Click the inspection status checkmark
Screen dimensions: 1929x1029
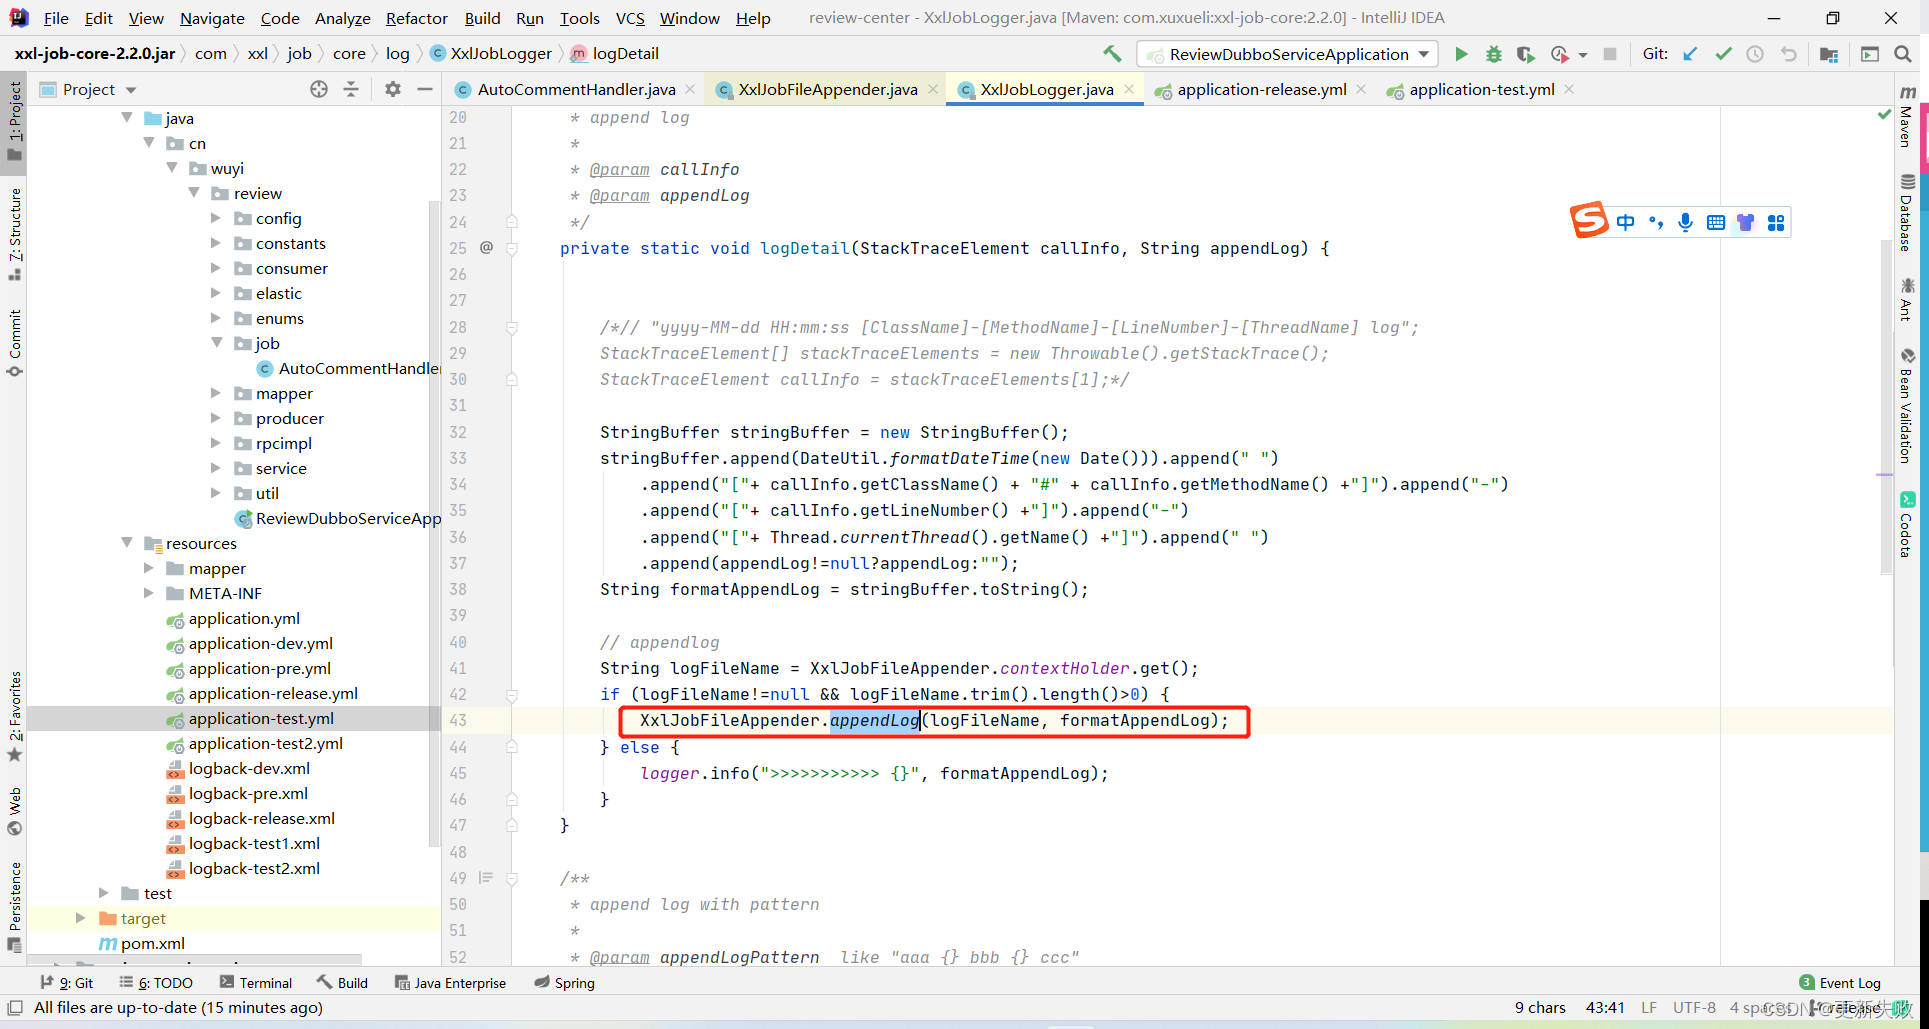click(x=1884, y=116)
